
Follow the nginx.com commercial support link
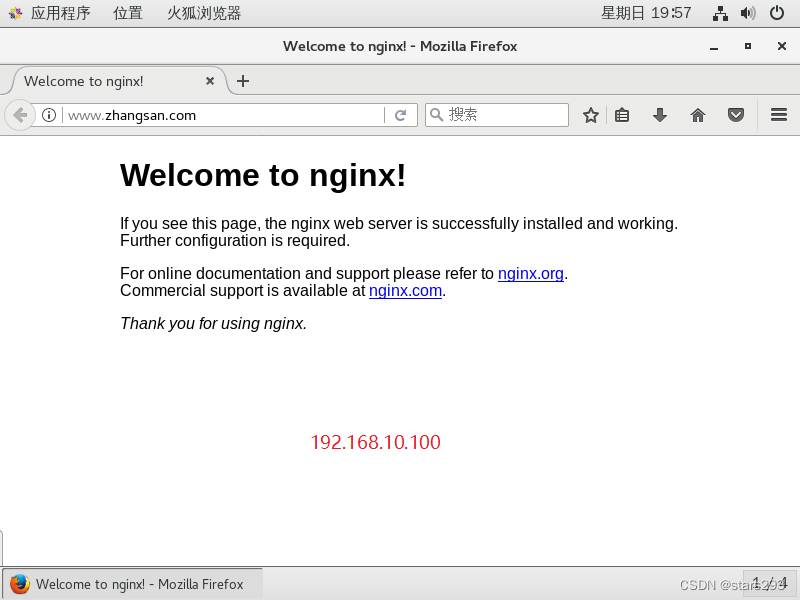point(405,290)
